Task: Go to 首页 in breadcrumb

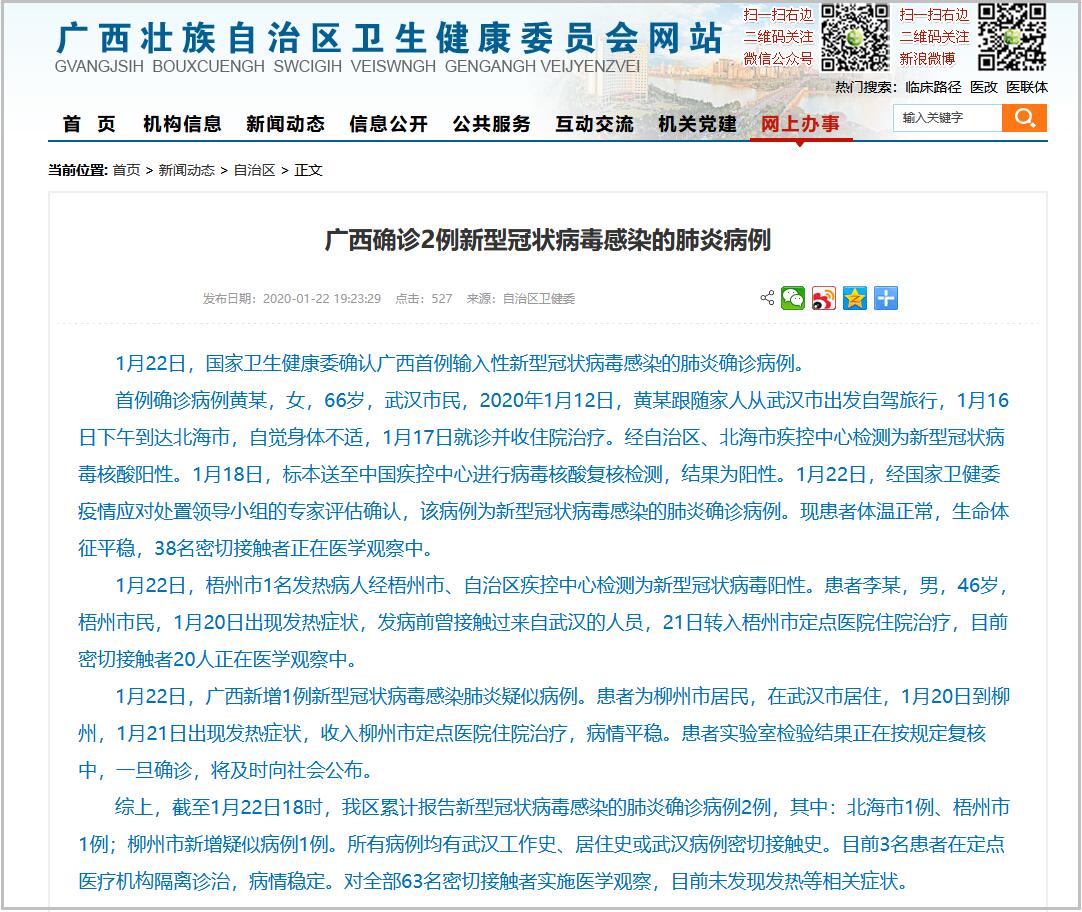Action: (x=126, y=170)
